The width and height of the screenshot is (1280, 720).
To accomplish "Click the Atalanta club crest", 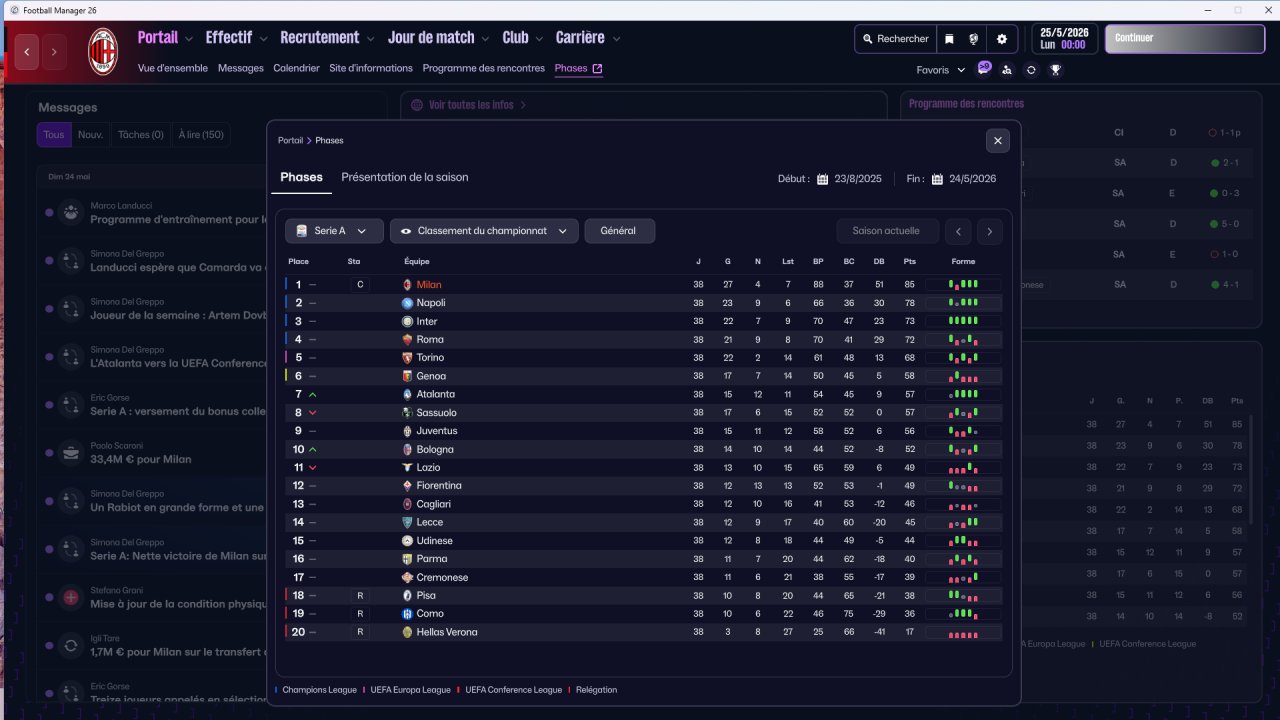I will tap(407, 394).
